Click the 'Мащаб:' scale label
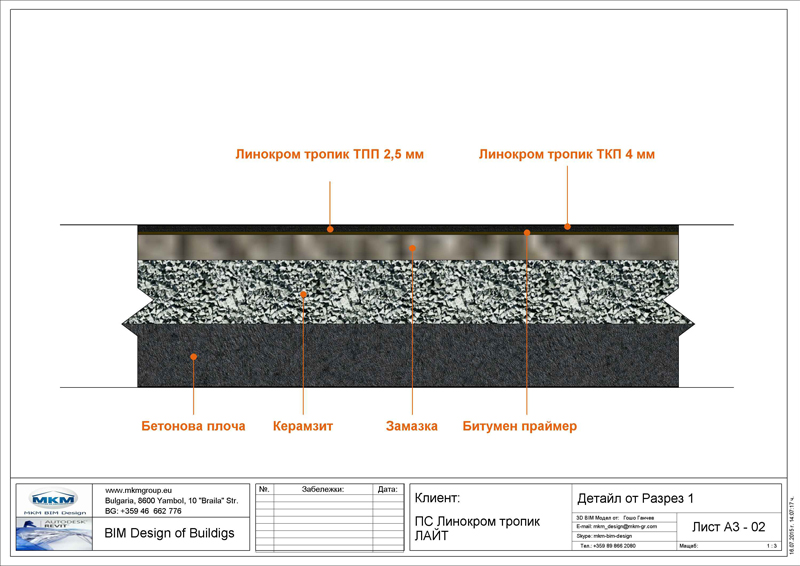Screen dimensions: 800x566 coord(688,546)
